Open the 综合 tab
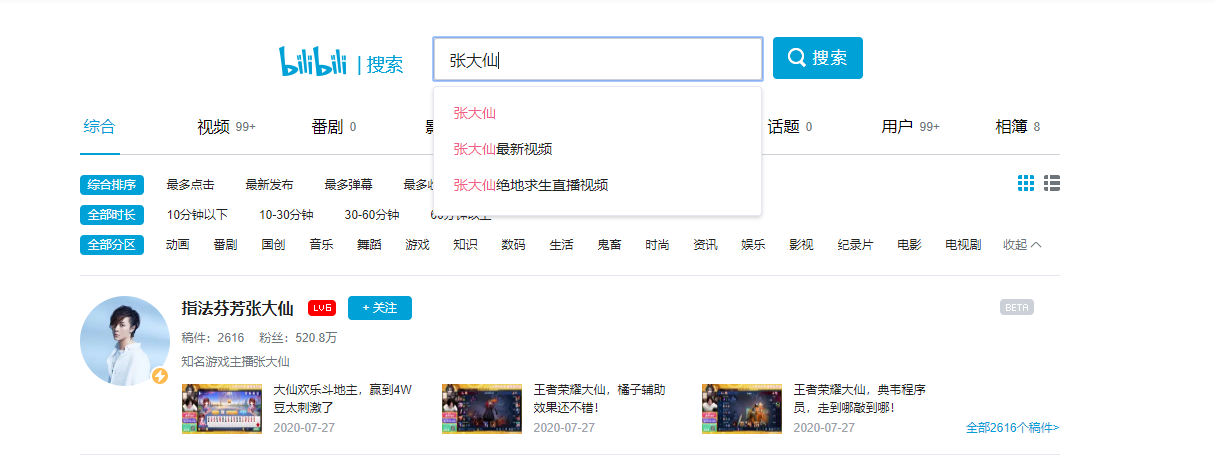Screen dimensions: 1215x455 click(x=99, y=127)
